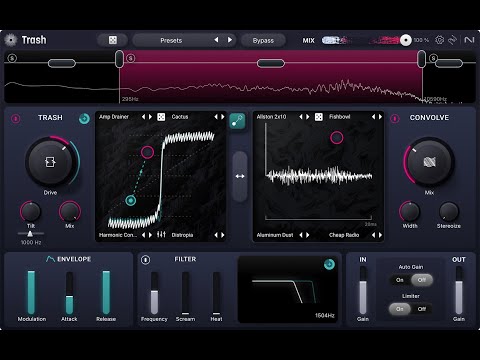This screenshot has width=480, height=360.
Task: Toggle the Convolve module power button
Action: pos(395,118)
